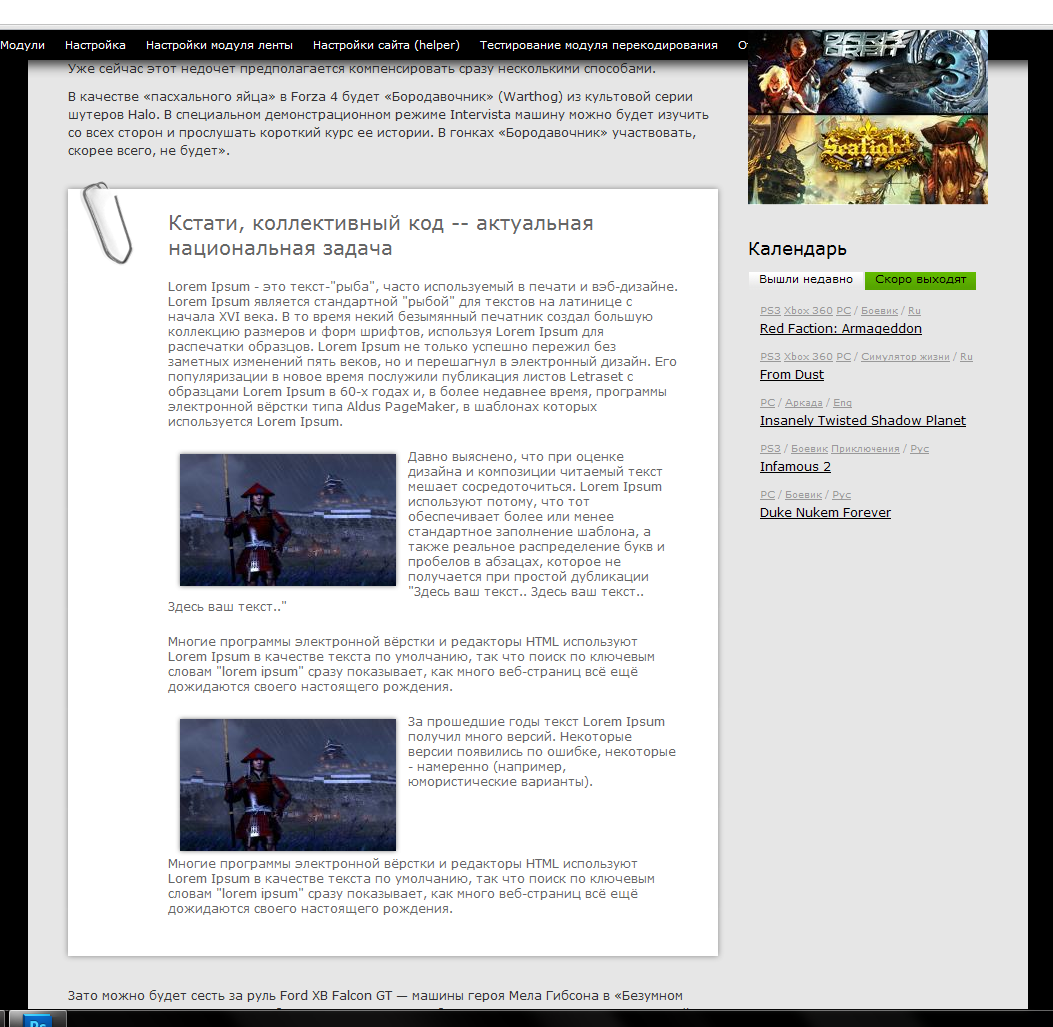Open the Infamous 2 game link
Image resolution: width=1053 pixels, height=1027 pixels.
(x=795, y=467)
